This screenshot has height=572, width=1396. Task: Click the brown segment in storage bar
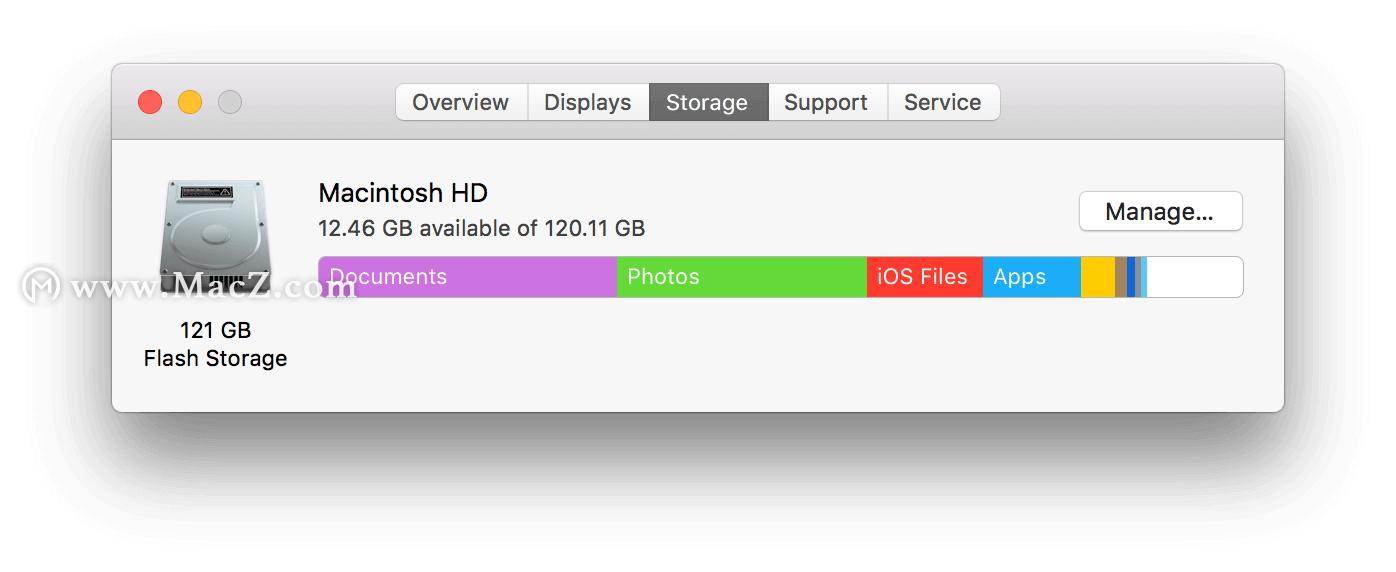1121,277
